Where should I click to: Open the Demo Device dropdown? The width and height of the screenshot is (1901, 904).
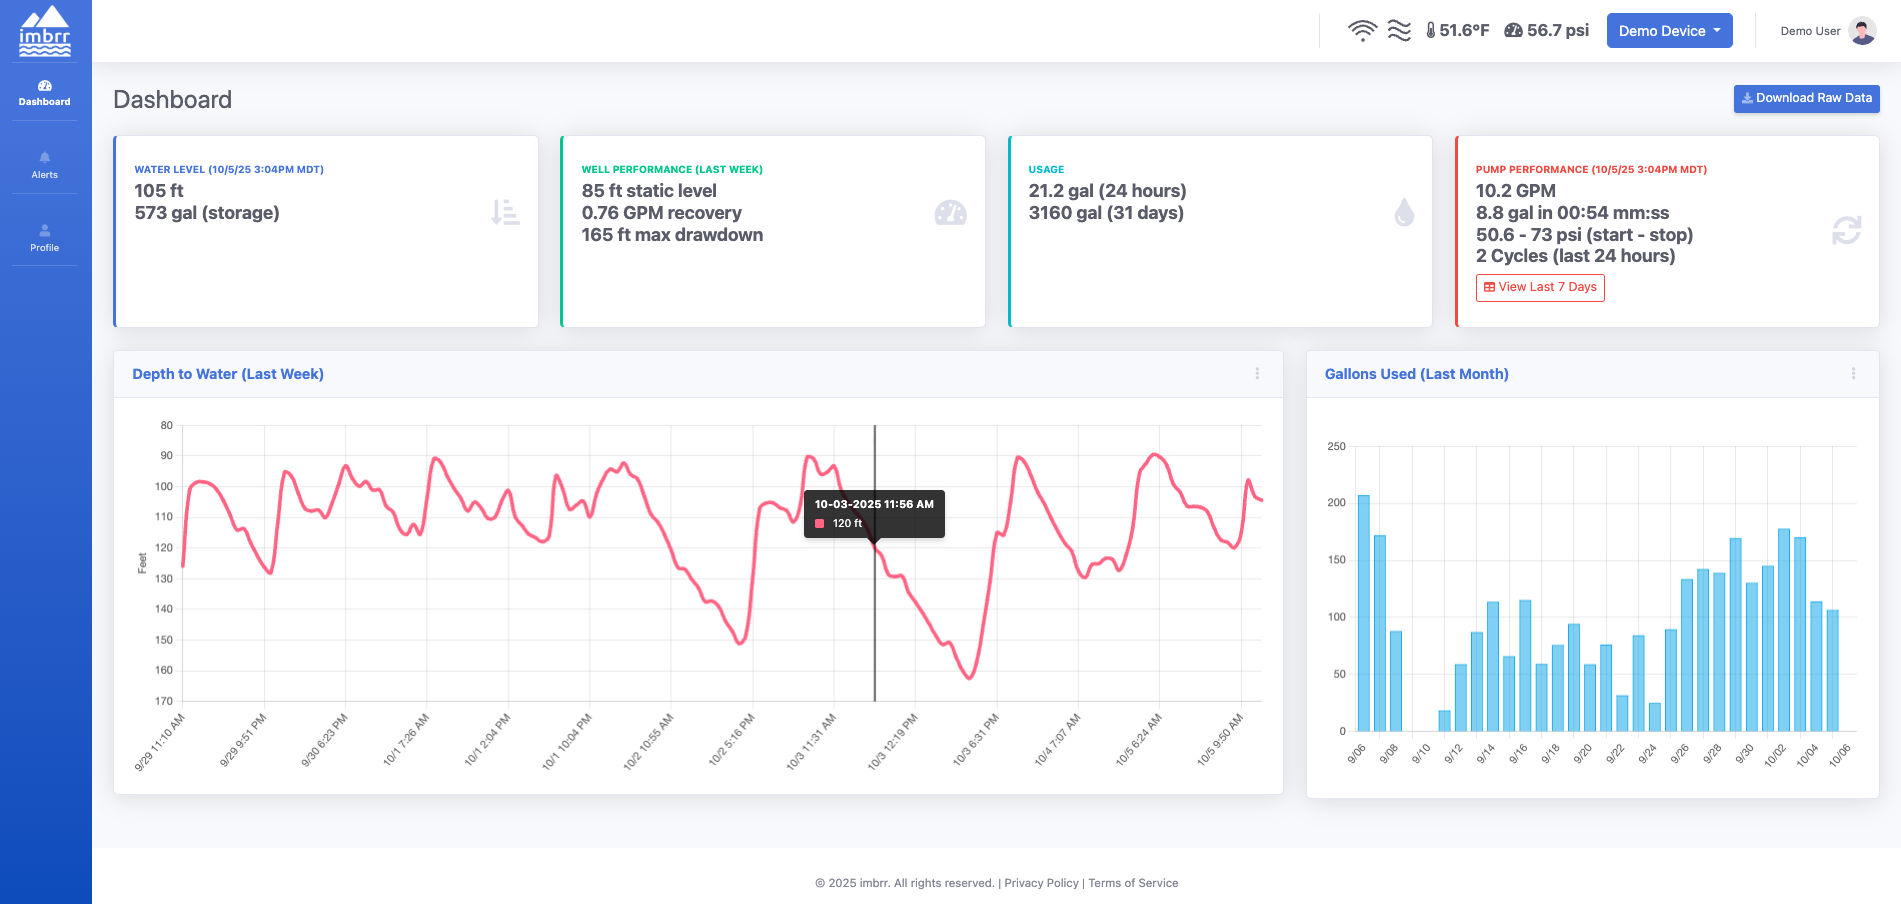[1668, 30]
